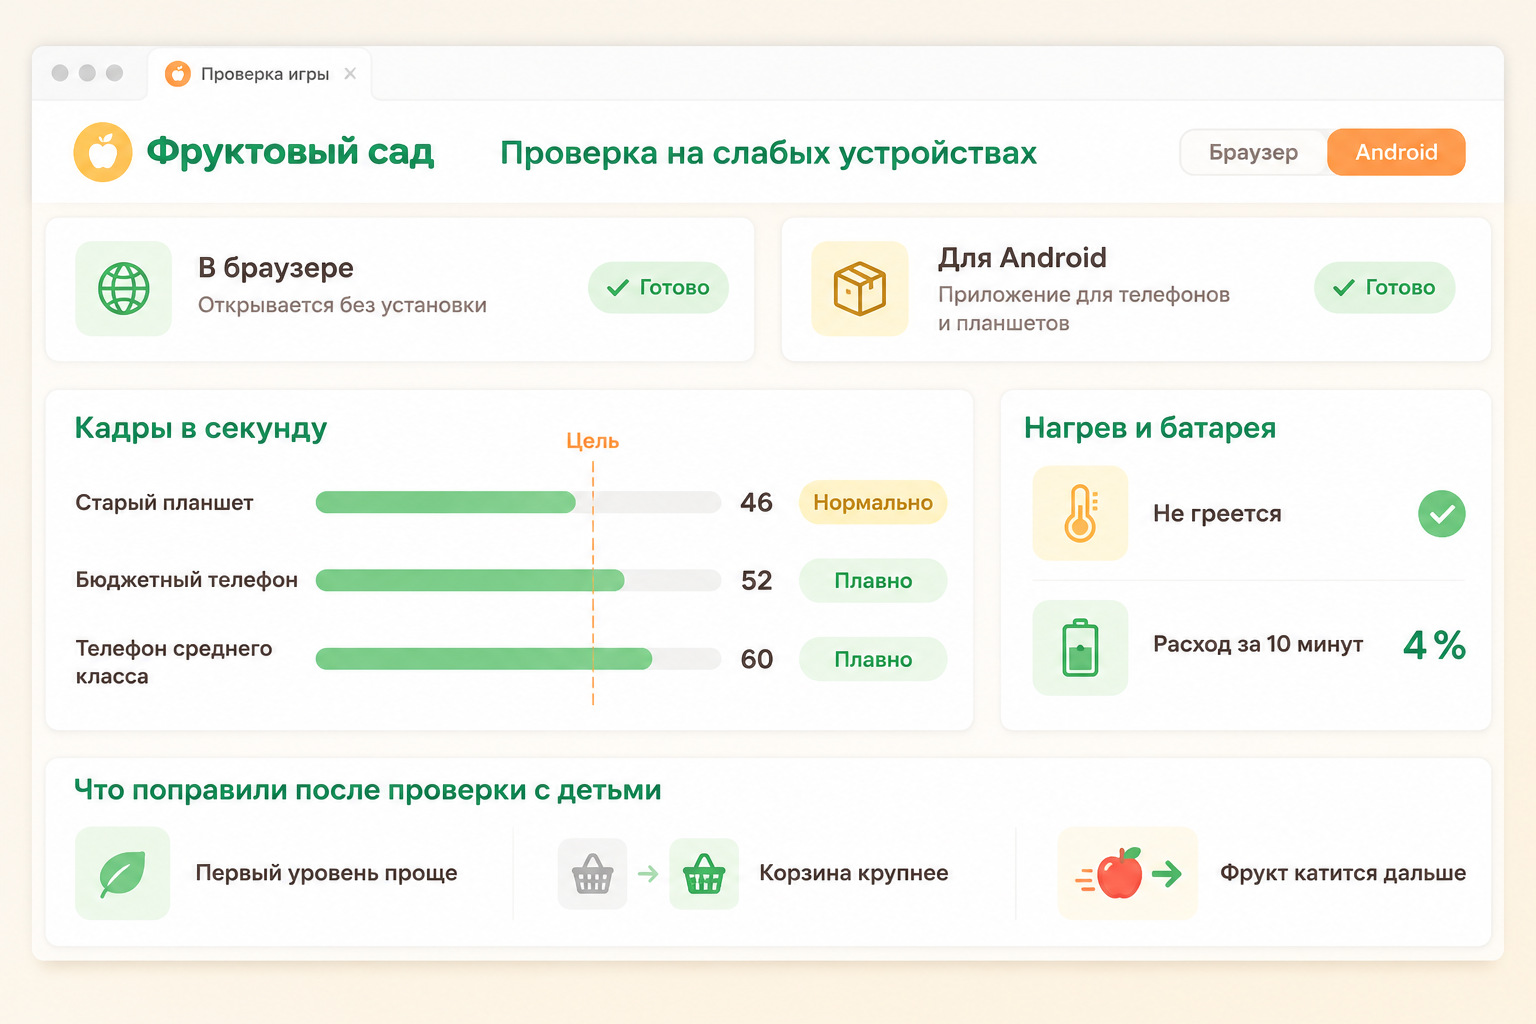1536x1024 pixels.
Task: Click the text Открывается без установки
Action: coord(342,305)
